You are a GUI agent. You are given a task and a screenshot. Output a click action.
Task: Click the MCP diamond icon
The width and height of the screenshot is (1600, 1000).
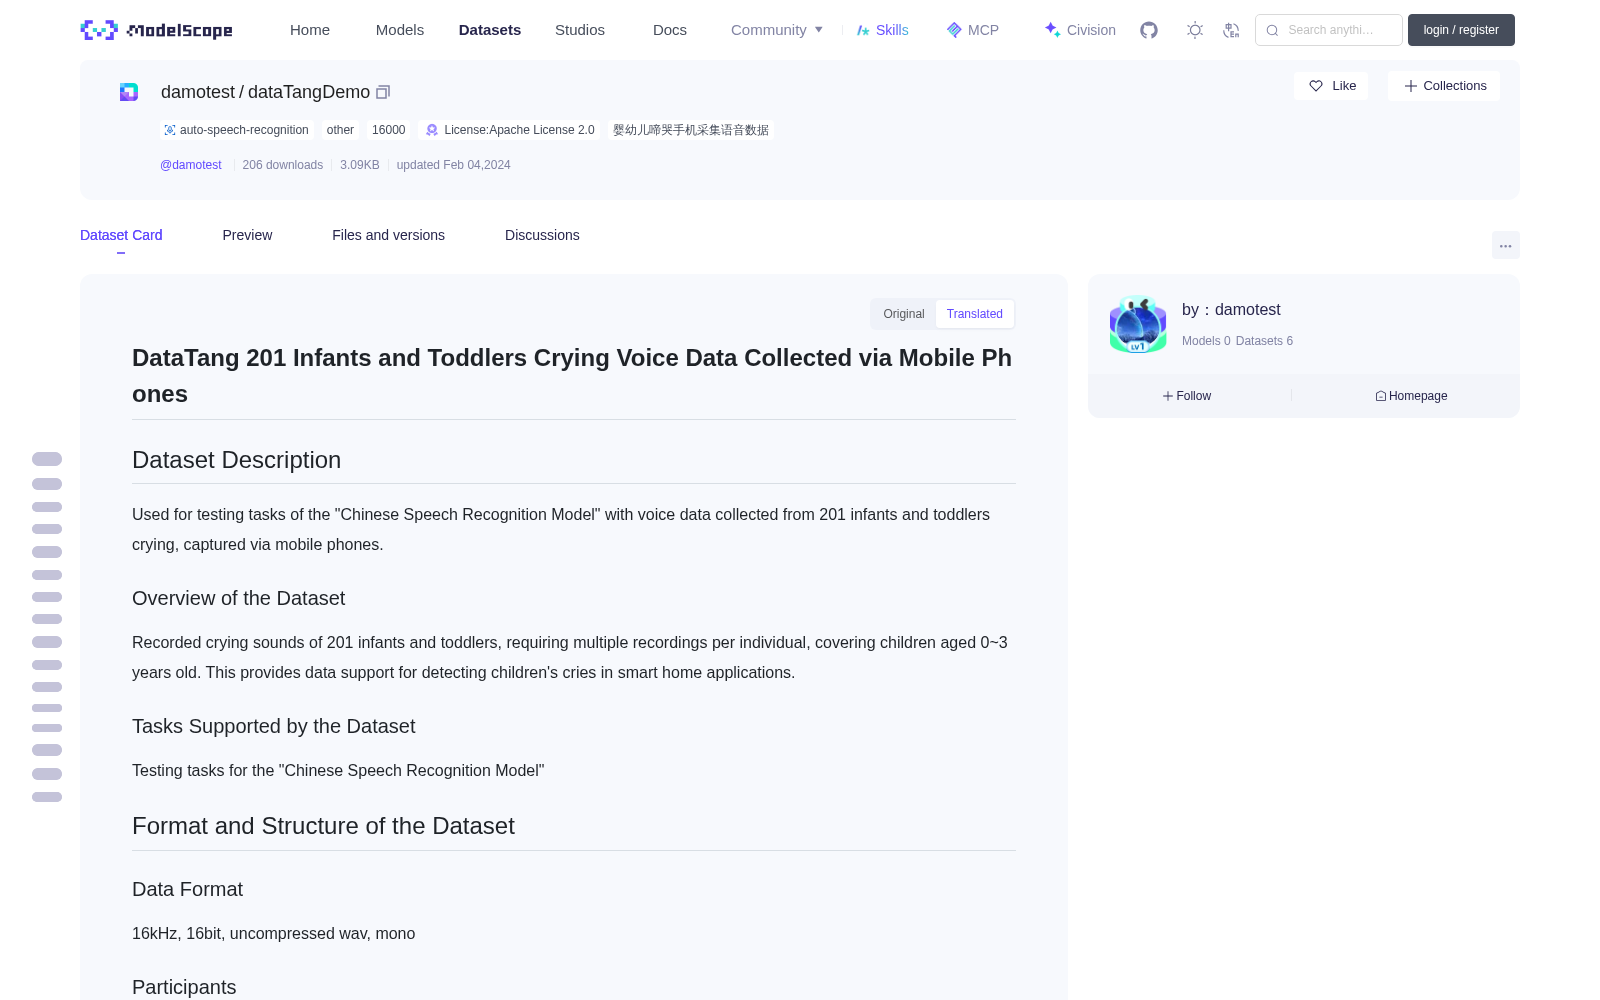[954, 30]
